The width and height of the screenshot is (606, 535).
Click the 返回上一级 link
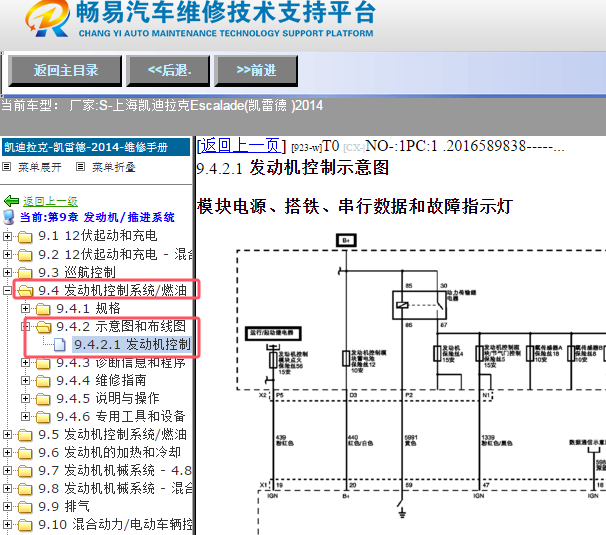pos(50,201)
